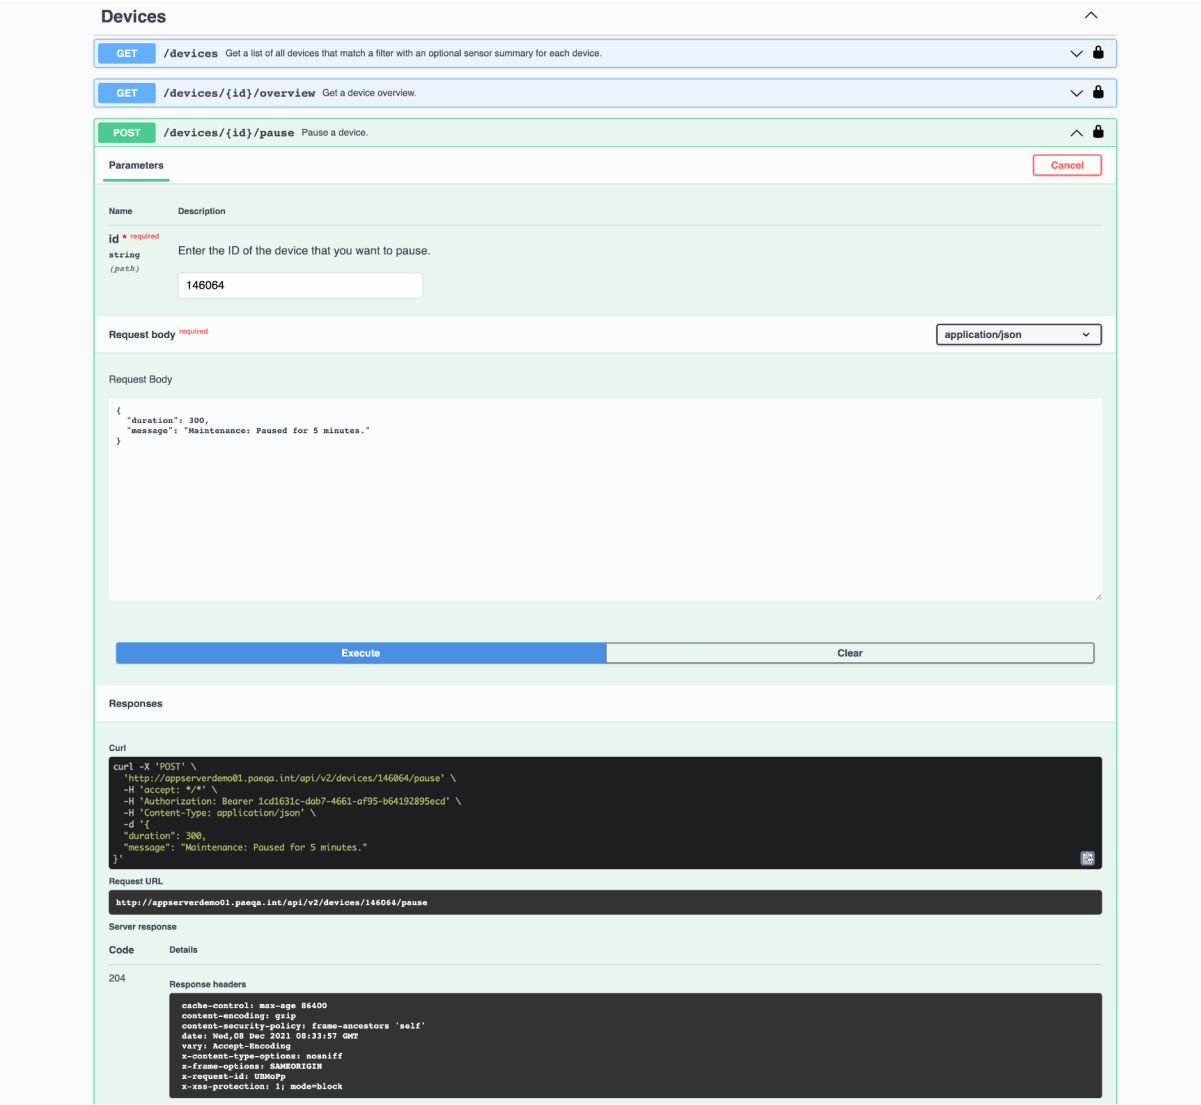1201x1105 pixels.
Task: Switch to the Parameters tab
Action: pyautogui.click(x=135, y=165)
